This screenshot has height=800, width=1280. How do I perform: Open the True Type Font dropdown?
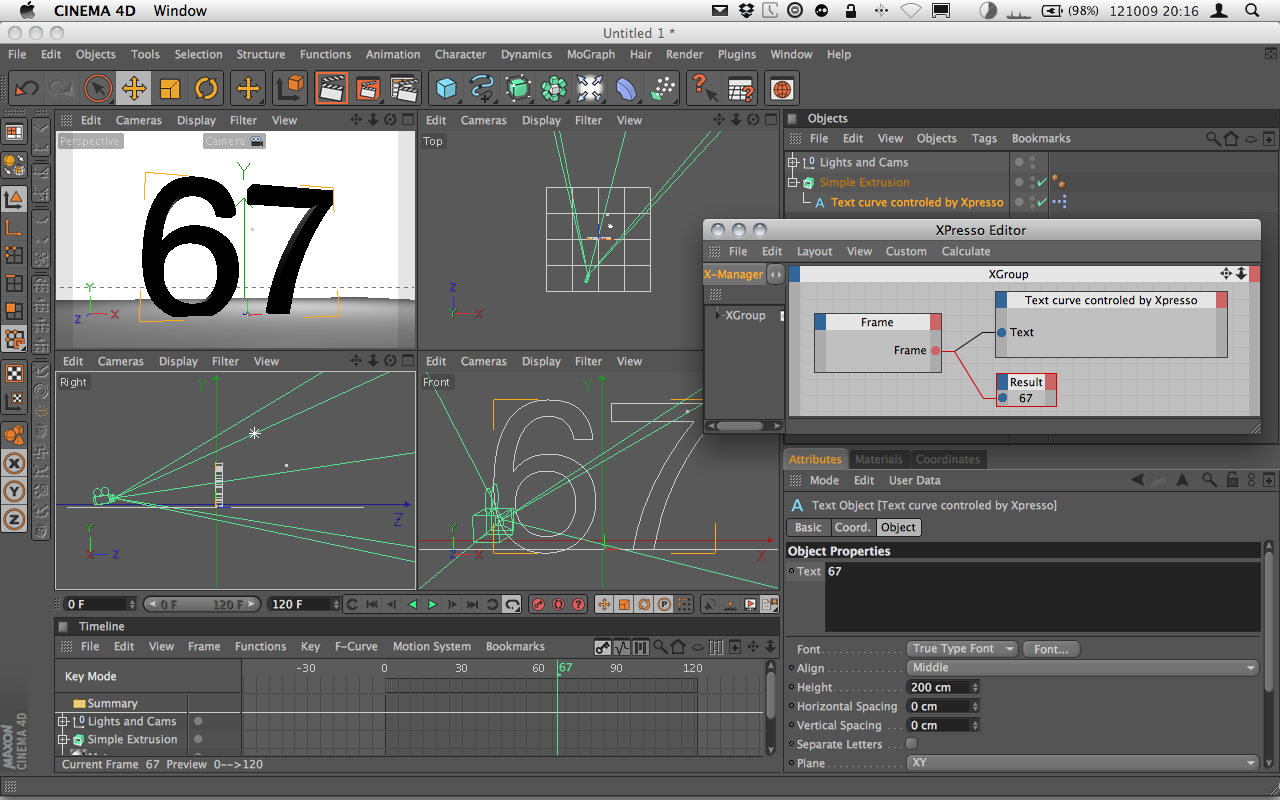coord(962,649)
